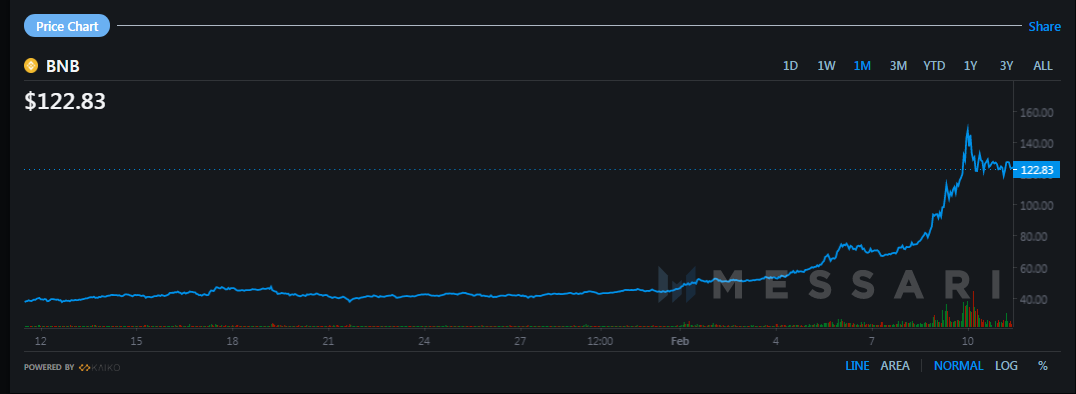This screenshot has width=1076, height=394.
Task: Switch the scale to percent (%)
Action: pyautogui.click(x=1042, y=366)
